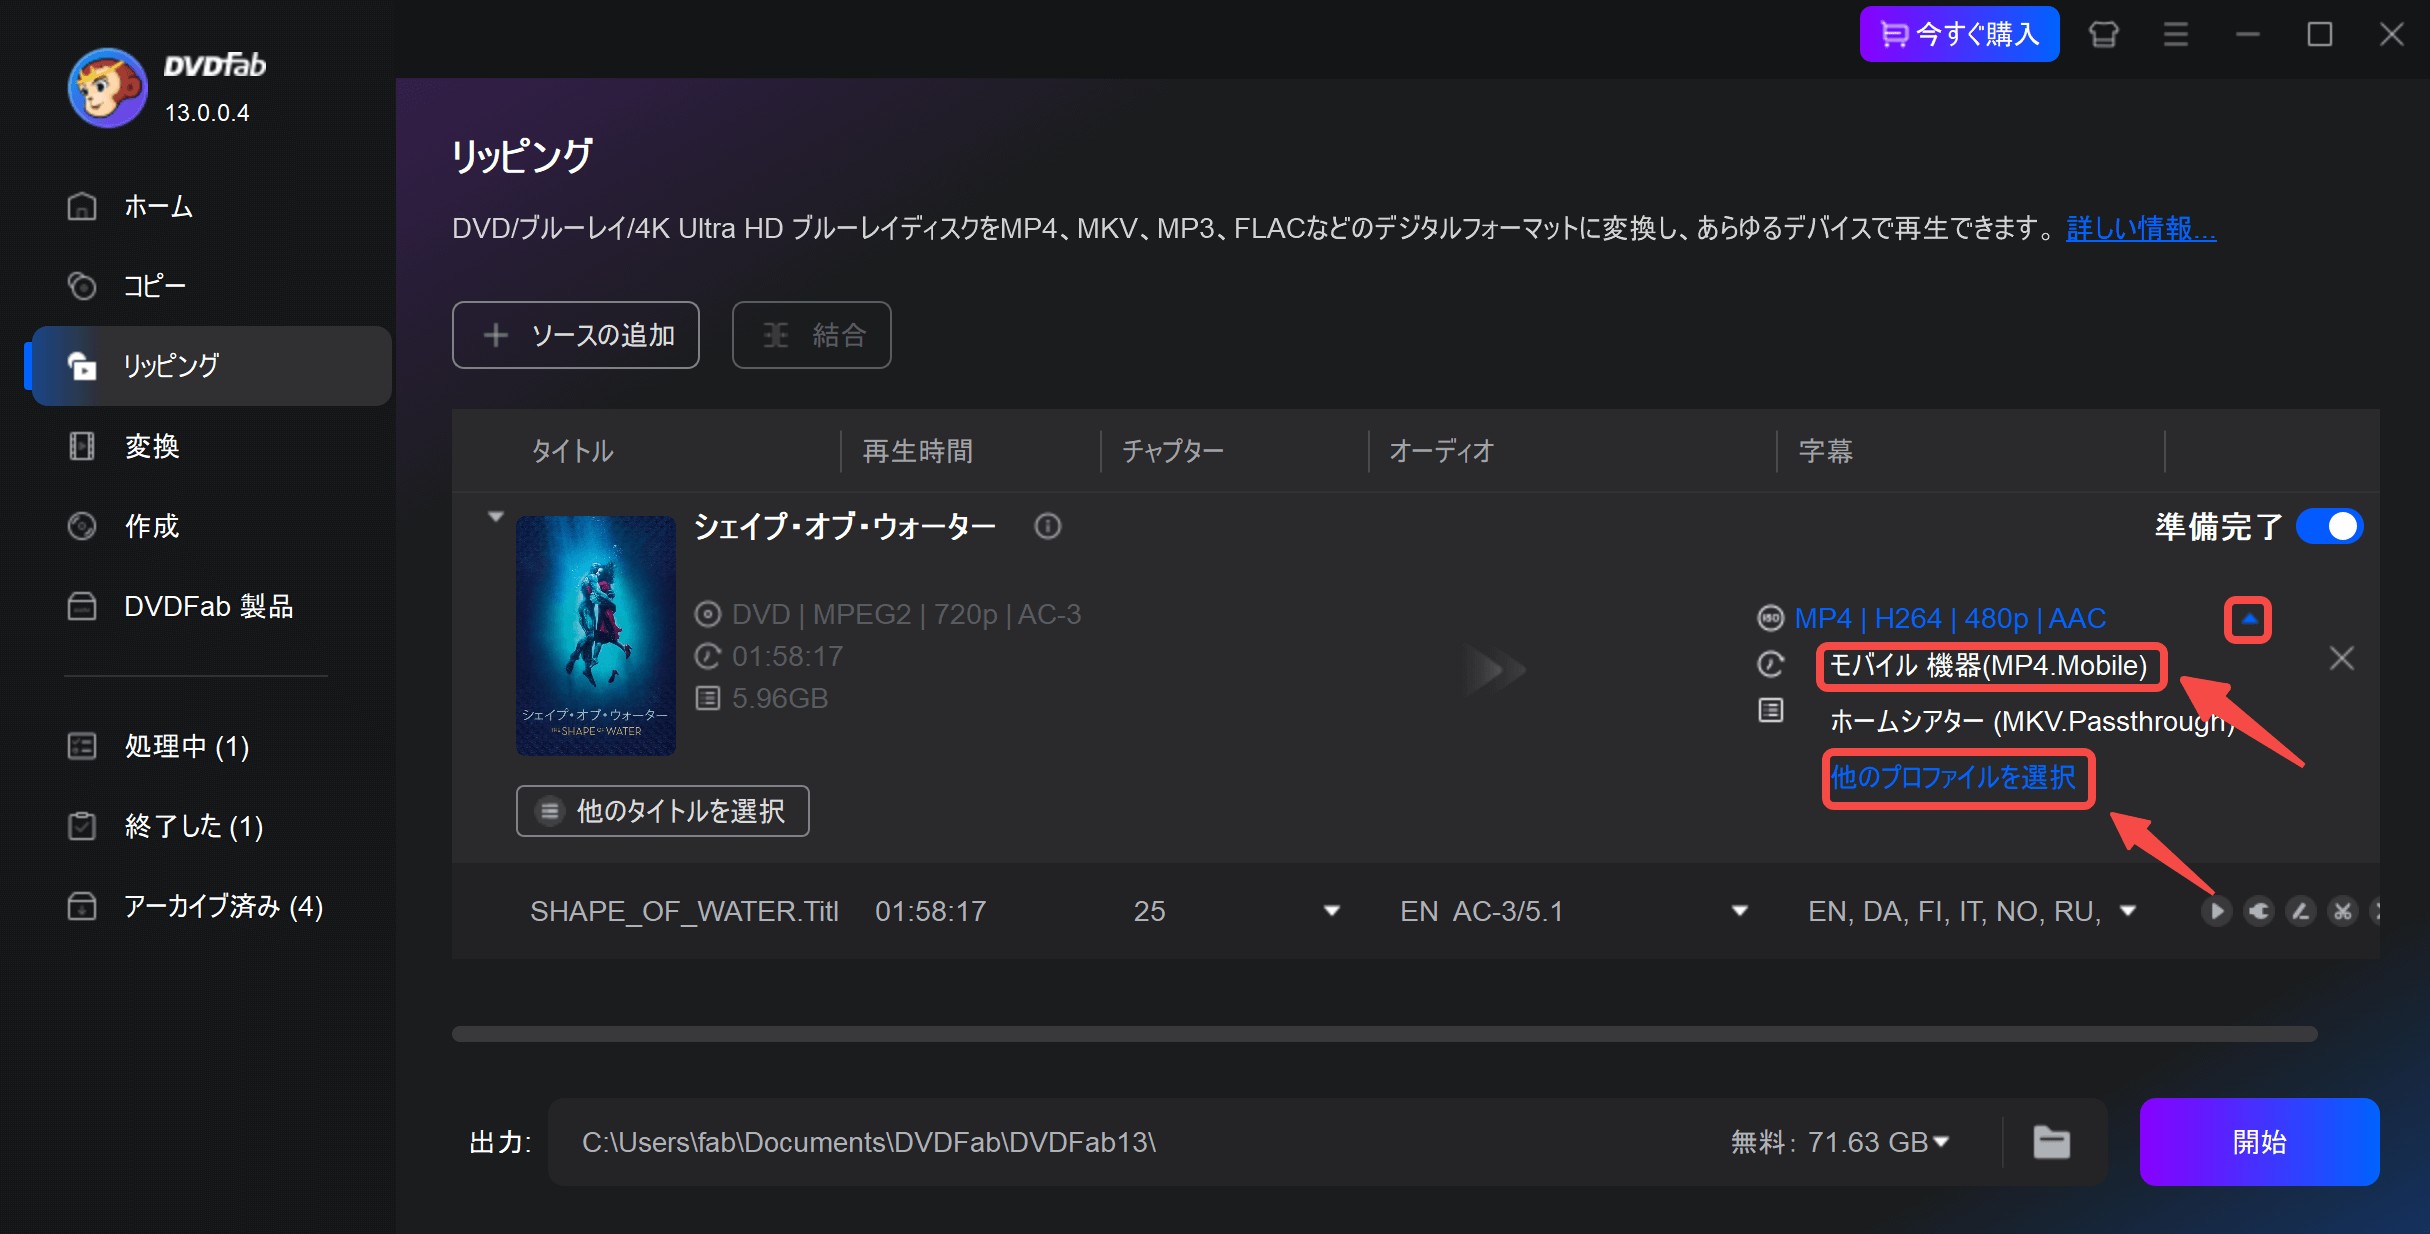Open the skin theme shirt icon

(2104, 34)
